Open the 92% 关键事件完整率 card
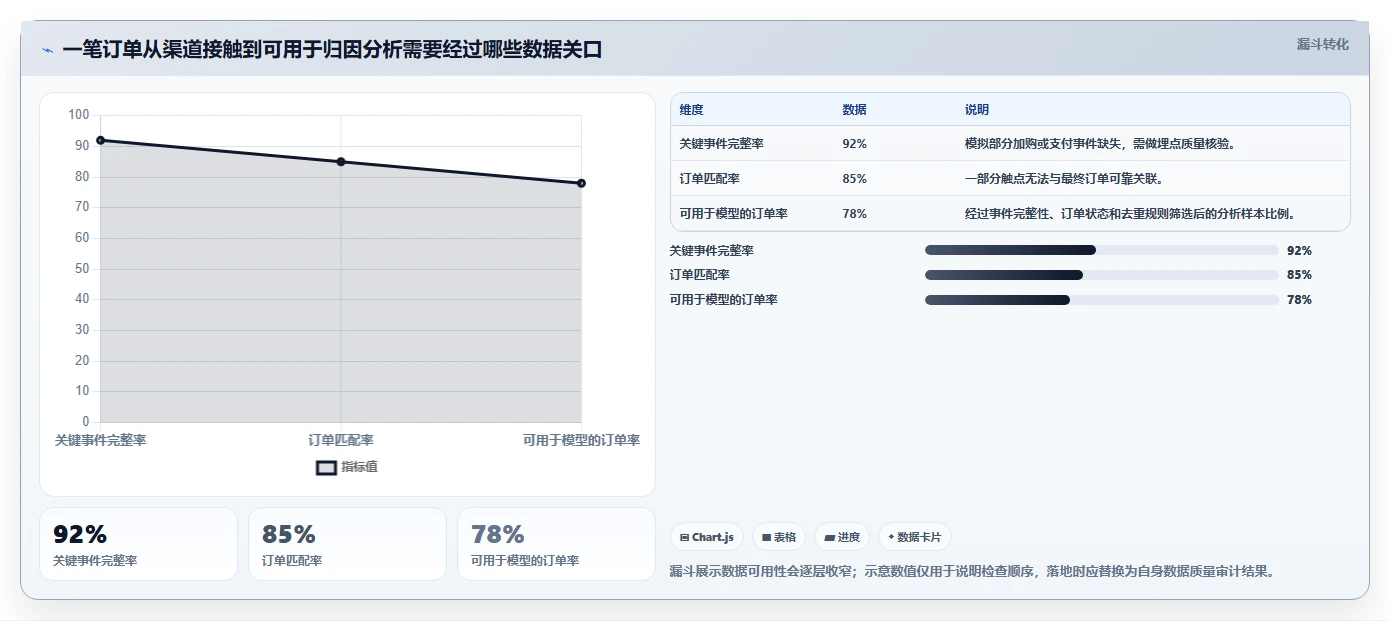The image size is (1390, 621). (138, 544)
